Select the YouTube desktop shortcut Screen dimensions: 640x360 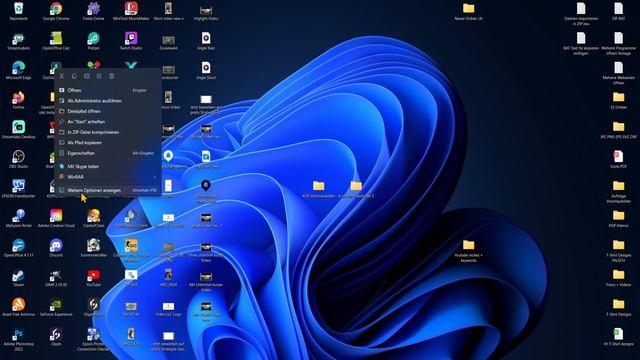point(93,277)
